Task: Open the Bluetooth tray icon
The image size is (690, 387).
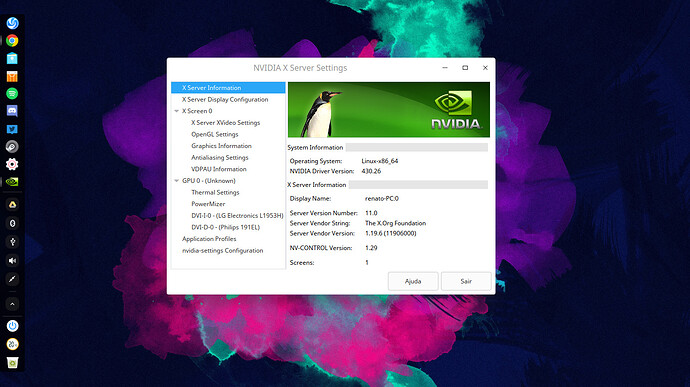Action: pyautogui.click(x=12, y=223)
